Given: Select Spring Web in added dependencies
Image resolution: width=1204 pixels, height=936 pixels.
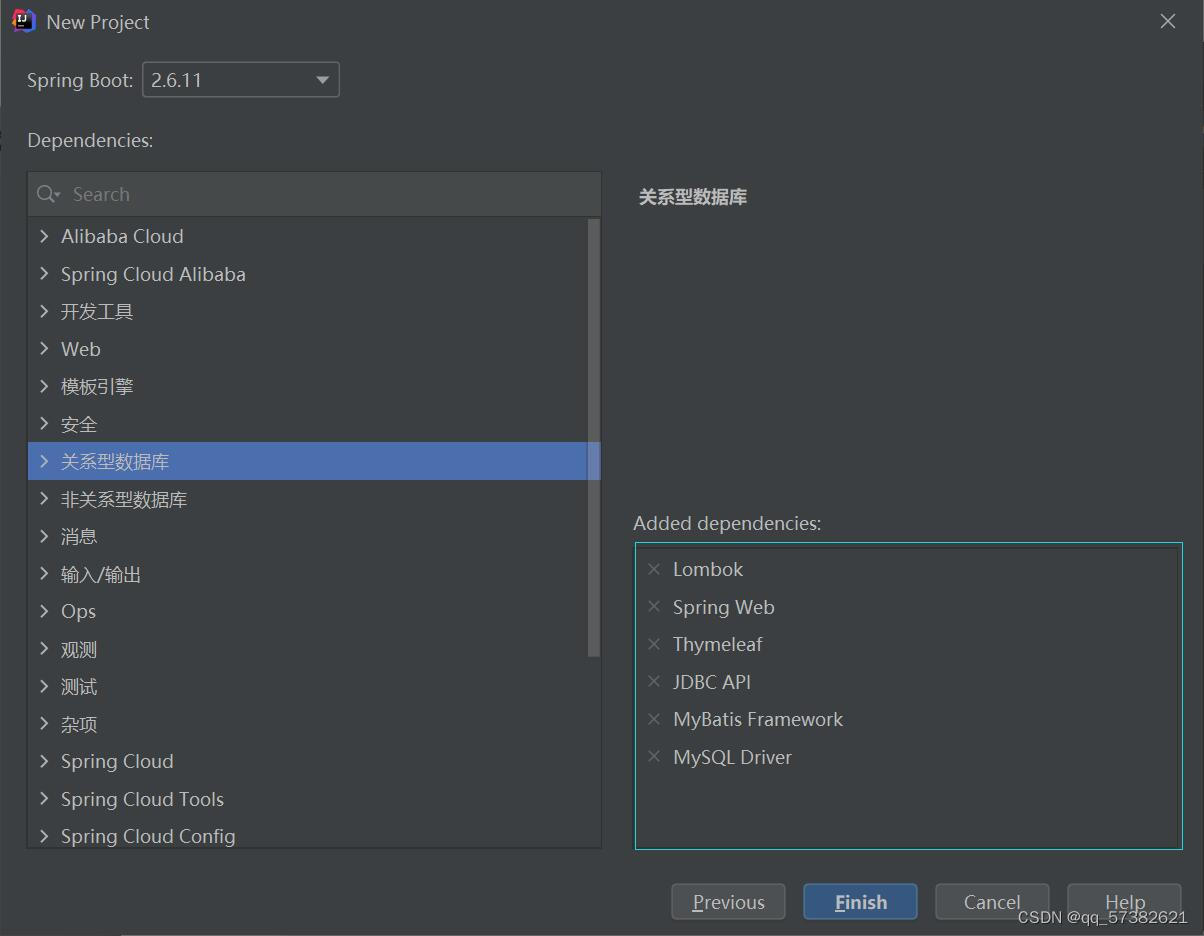Looking at the screenshot, I should 723,607.
